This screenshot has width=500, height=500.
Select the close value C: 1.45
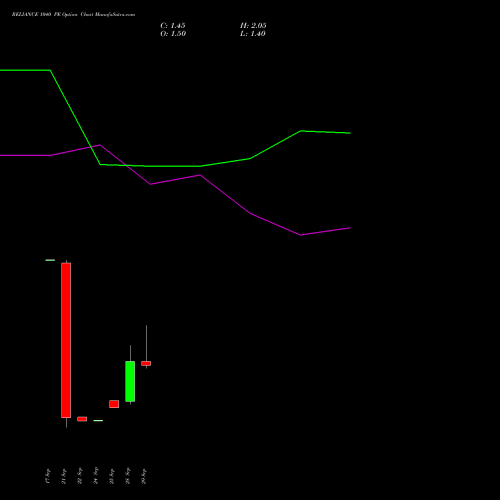tap(173, 26)
